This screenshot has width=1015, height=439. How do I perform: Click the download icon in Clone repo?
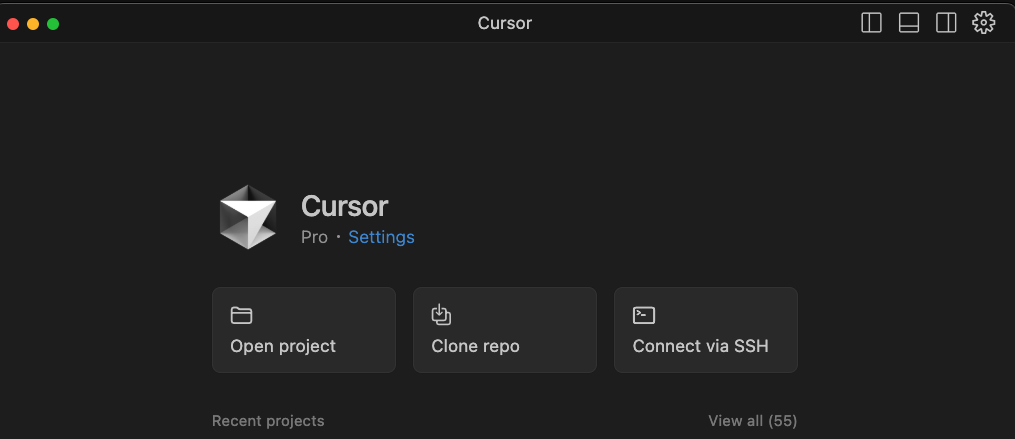pyautogui.click(x=441, y=315)
